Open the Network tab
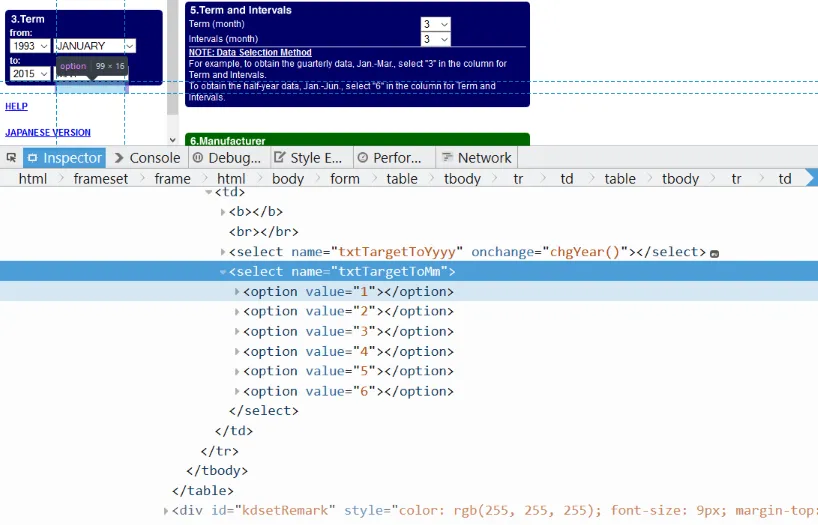Viewport: 818px width, 525px height. click(477, 158)
